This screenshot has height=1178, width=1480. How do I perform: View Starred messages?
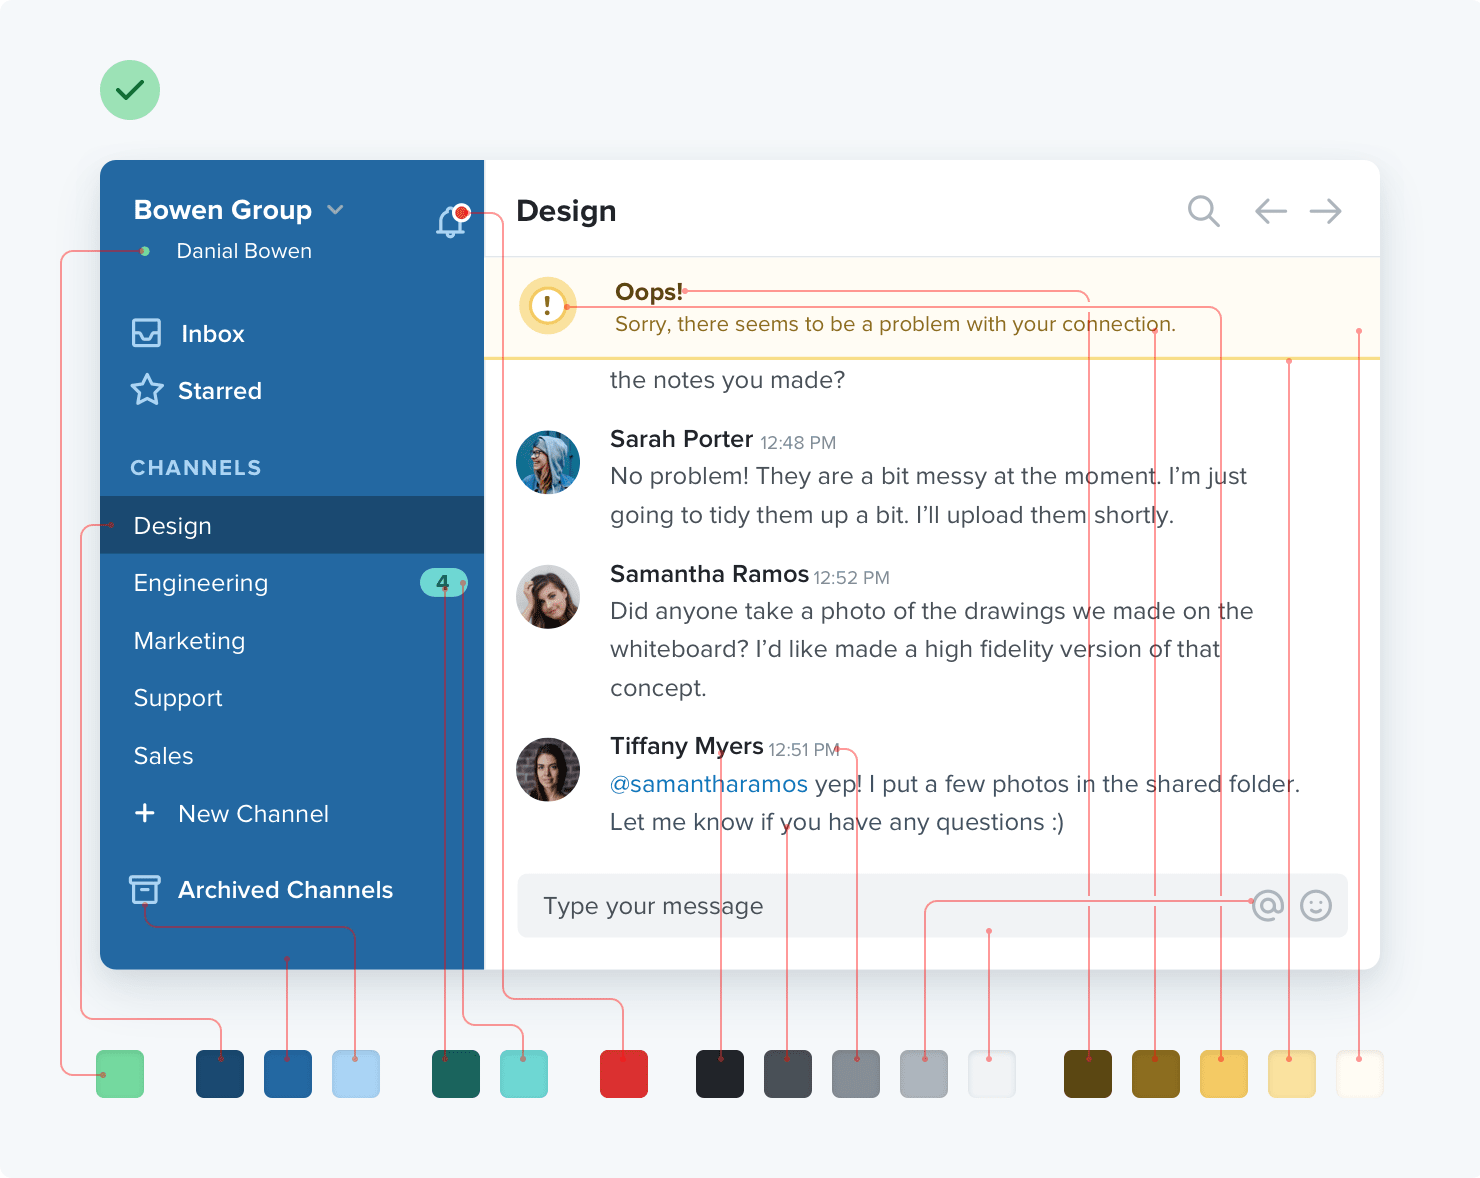[x=219, y=391]
